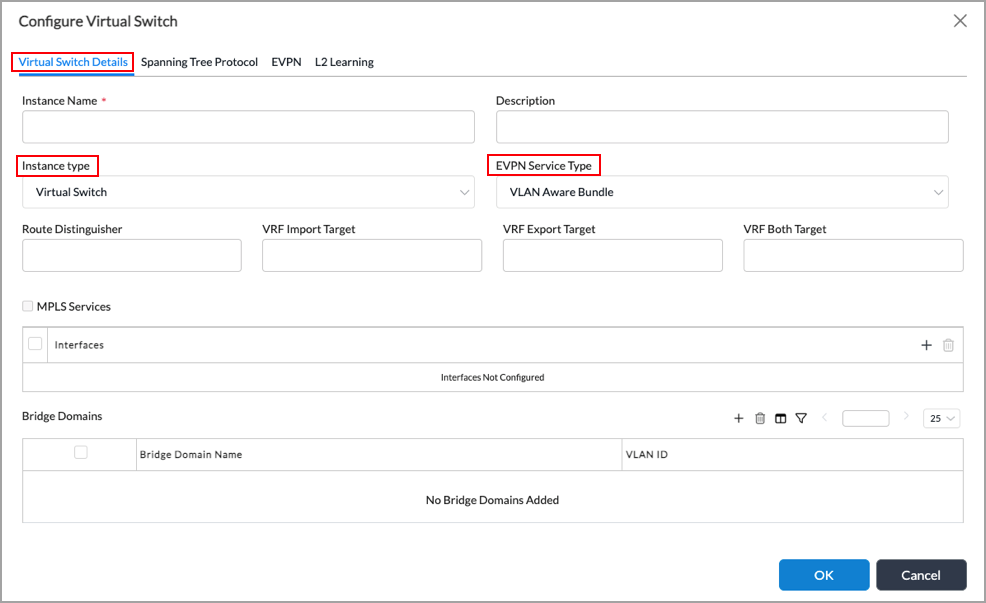Image resolution: width=986 pixels, height=603 pixels.
Task: Open the Bridge Domains filter icon
Action: (x=801, y=418)
